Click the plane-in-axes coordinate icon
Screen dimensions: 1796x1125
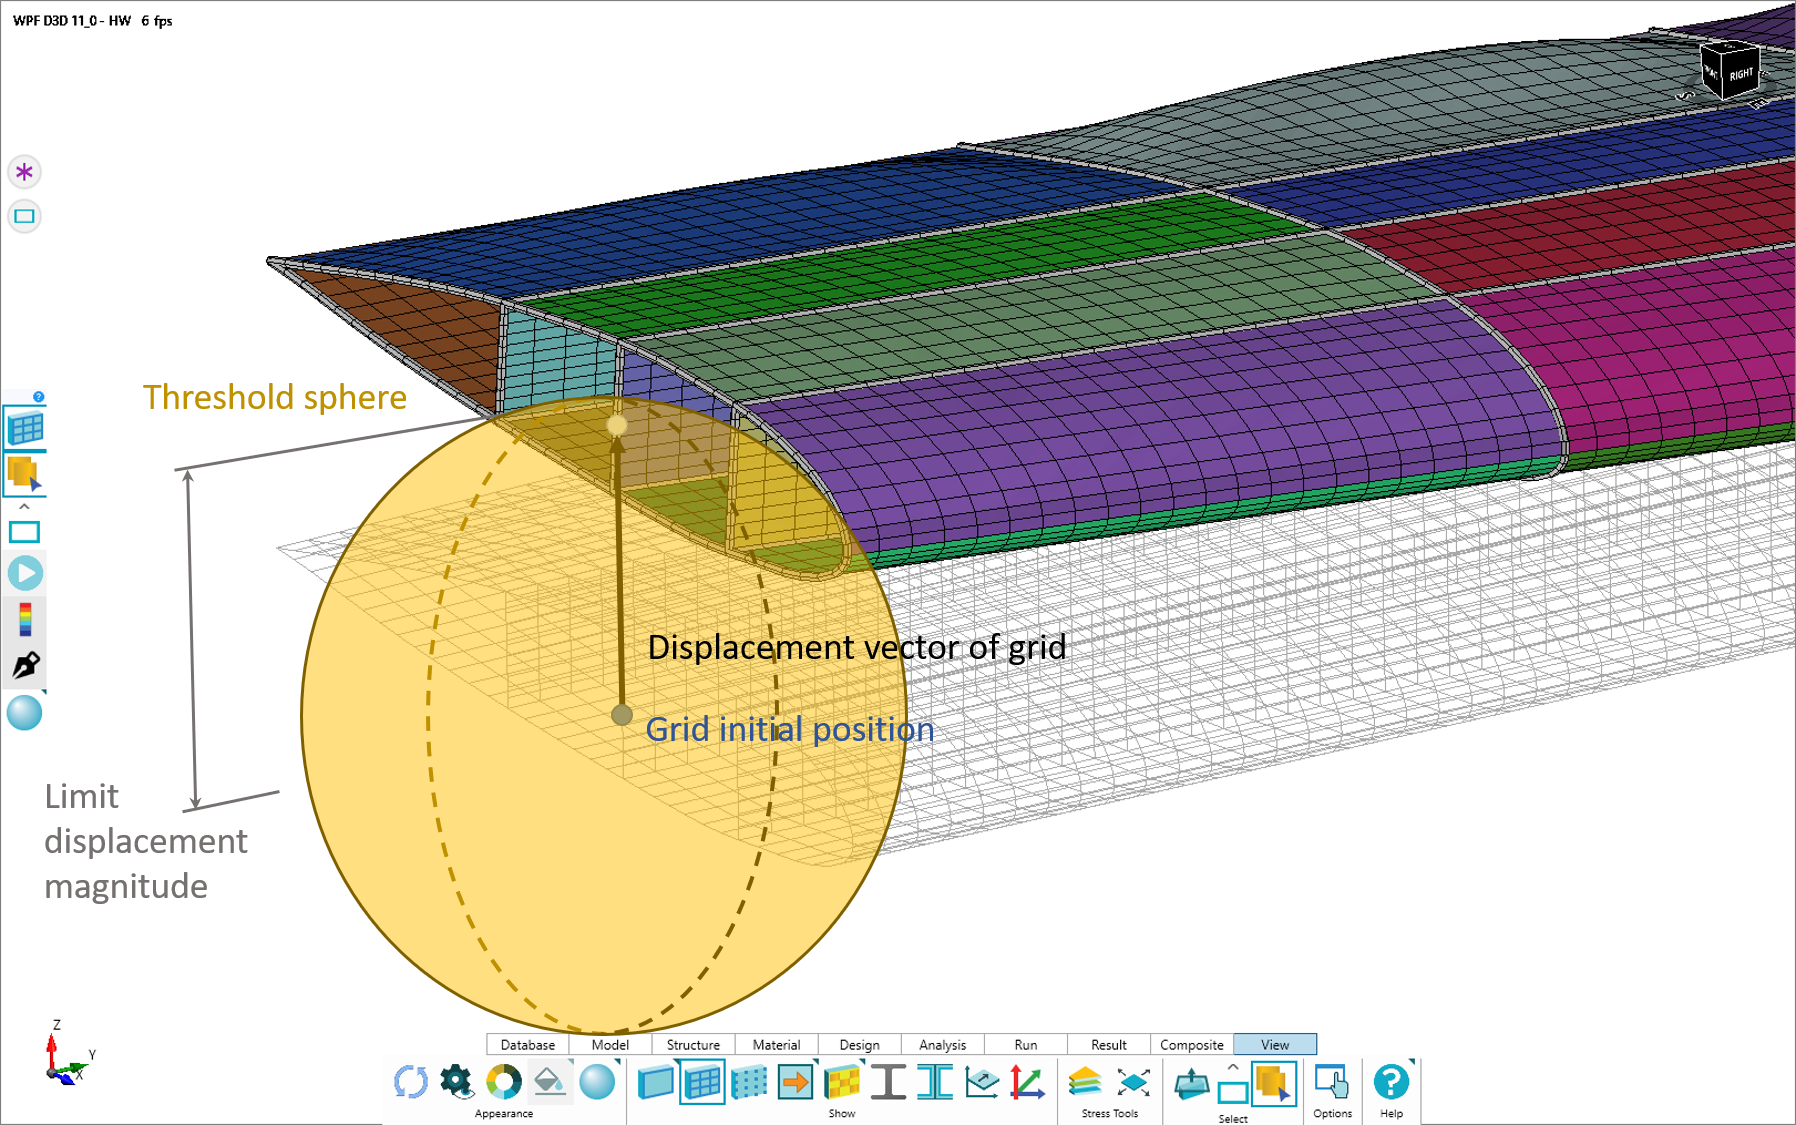(x=982, y=1082)
